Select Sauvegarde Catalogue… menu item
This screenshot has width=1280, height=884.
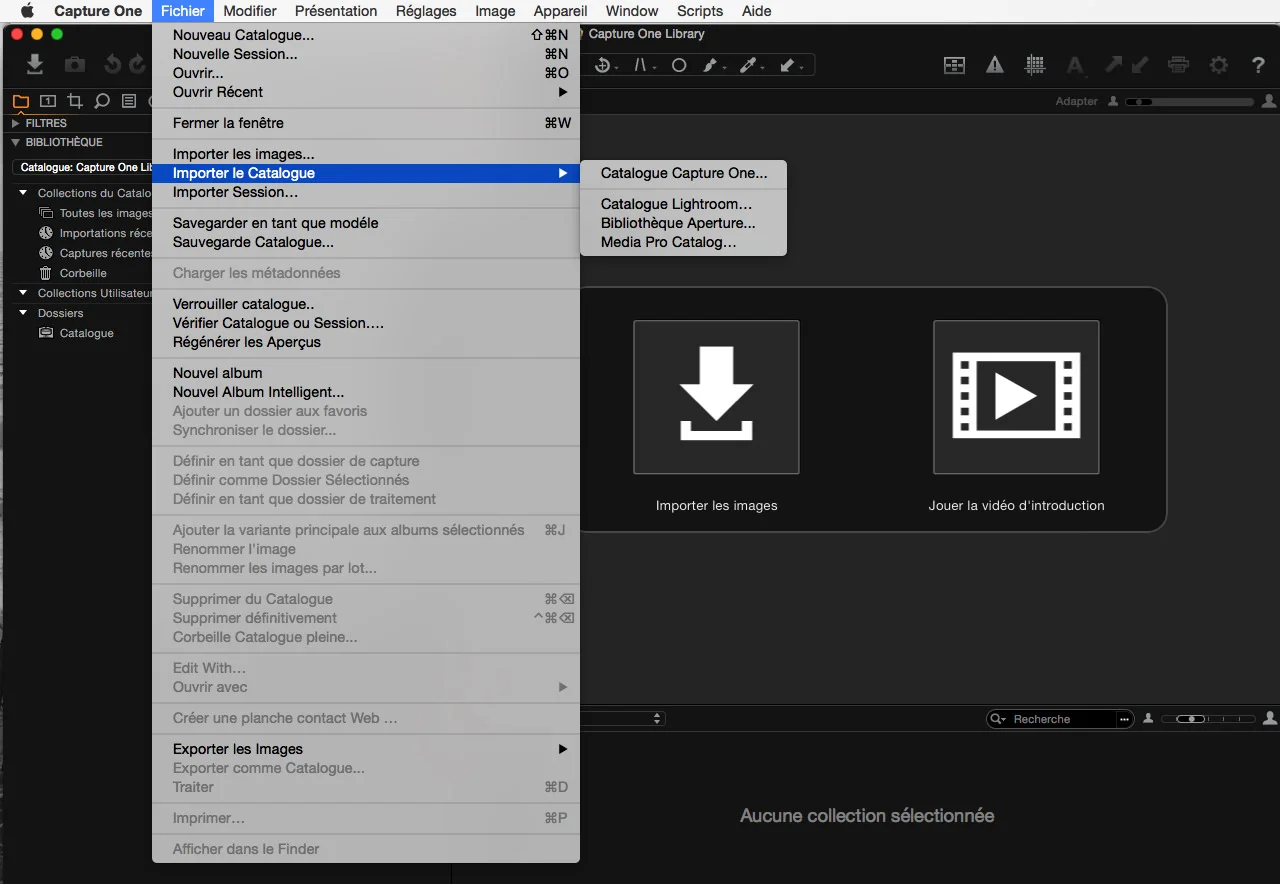[366, 242]
